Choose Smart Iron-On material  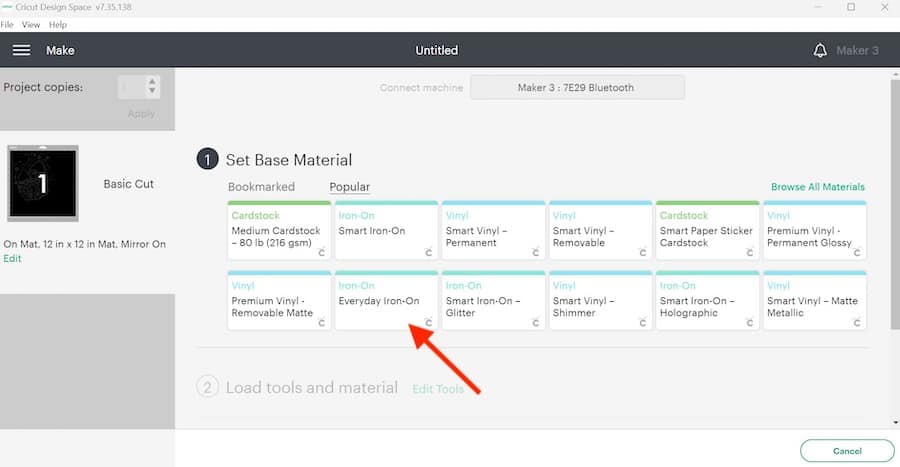[386, 231]
